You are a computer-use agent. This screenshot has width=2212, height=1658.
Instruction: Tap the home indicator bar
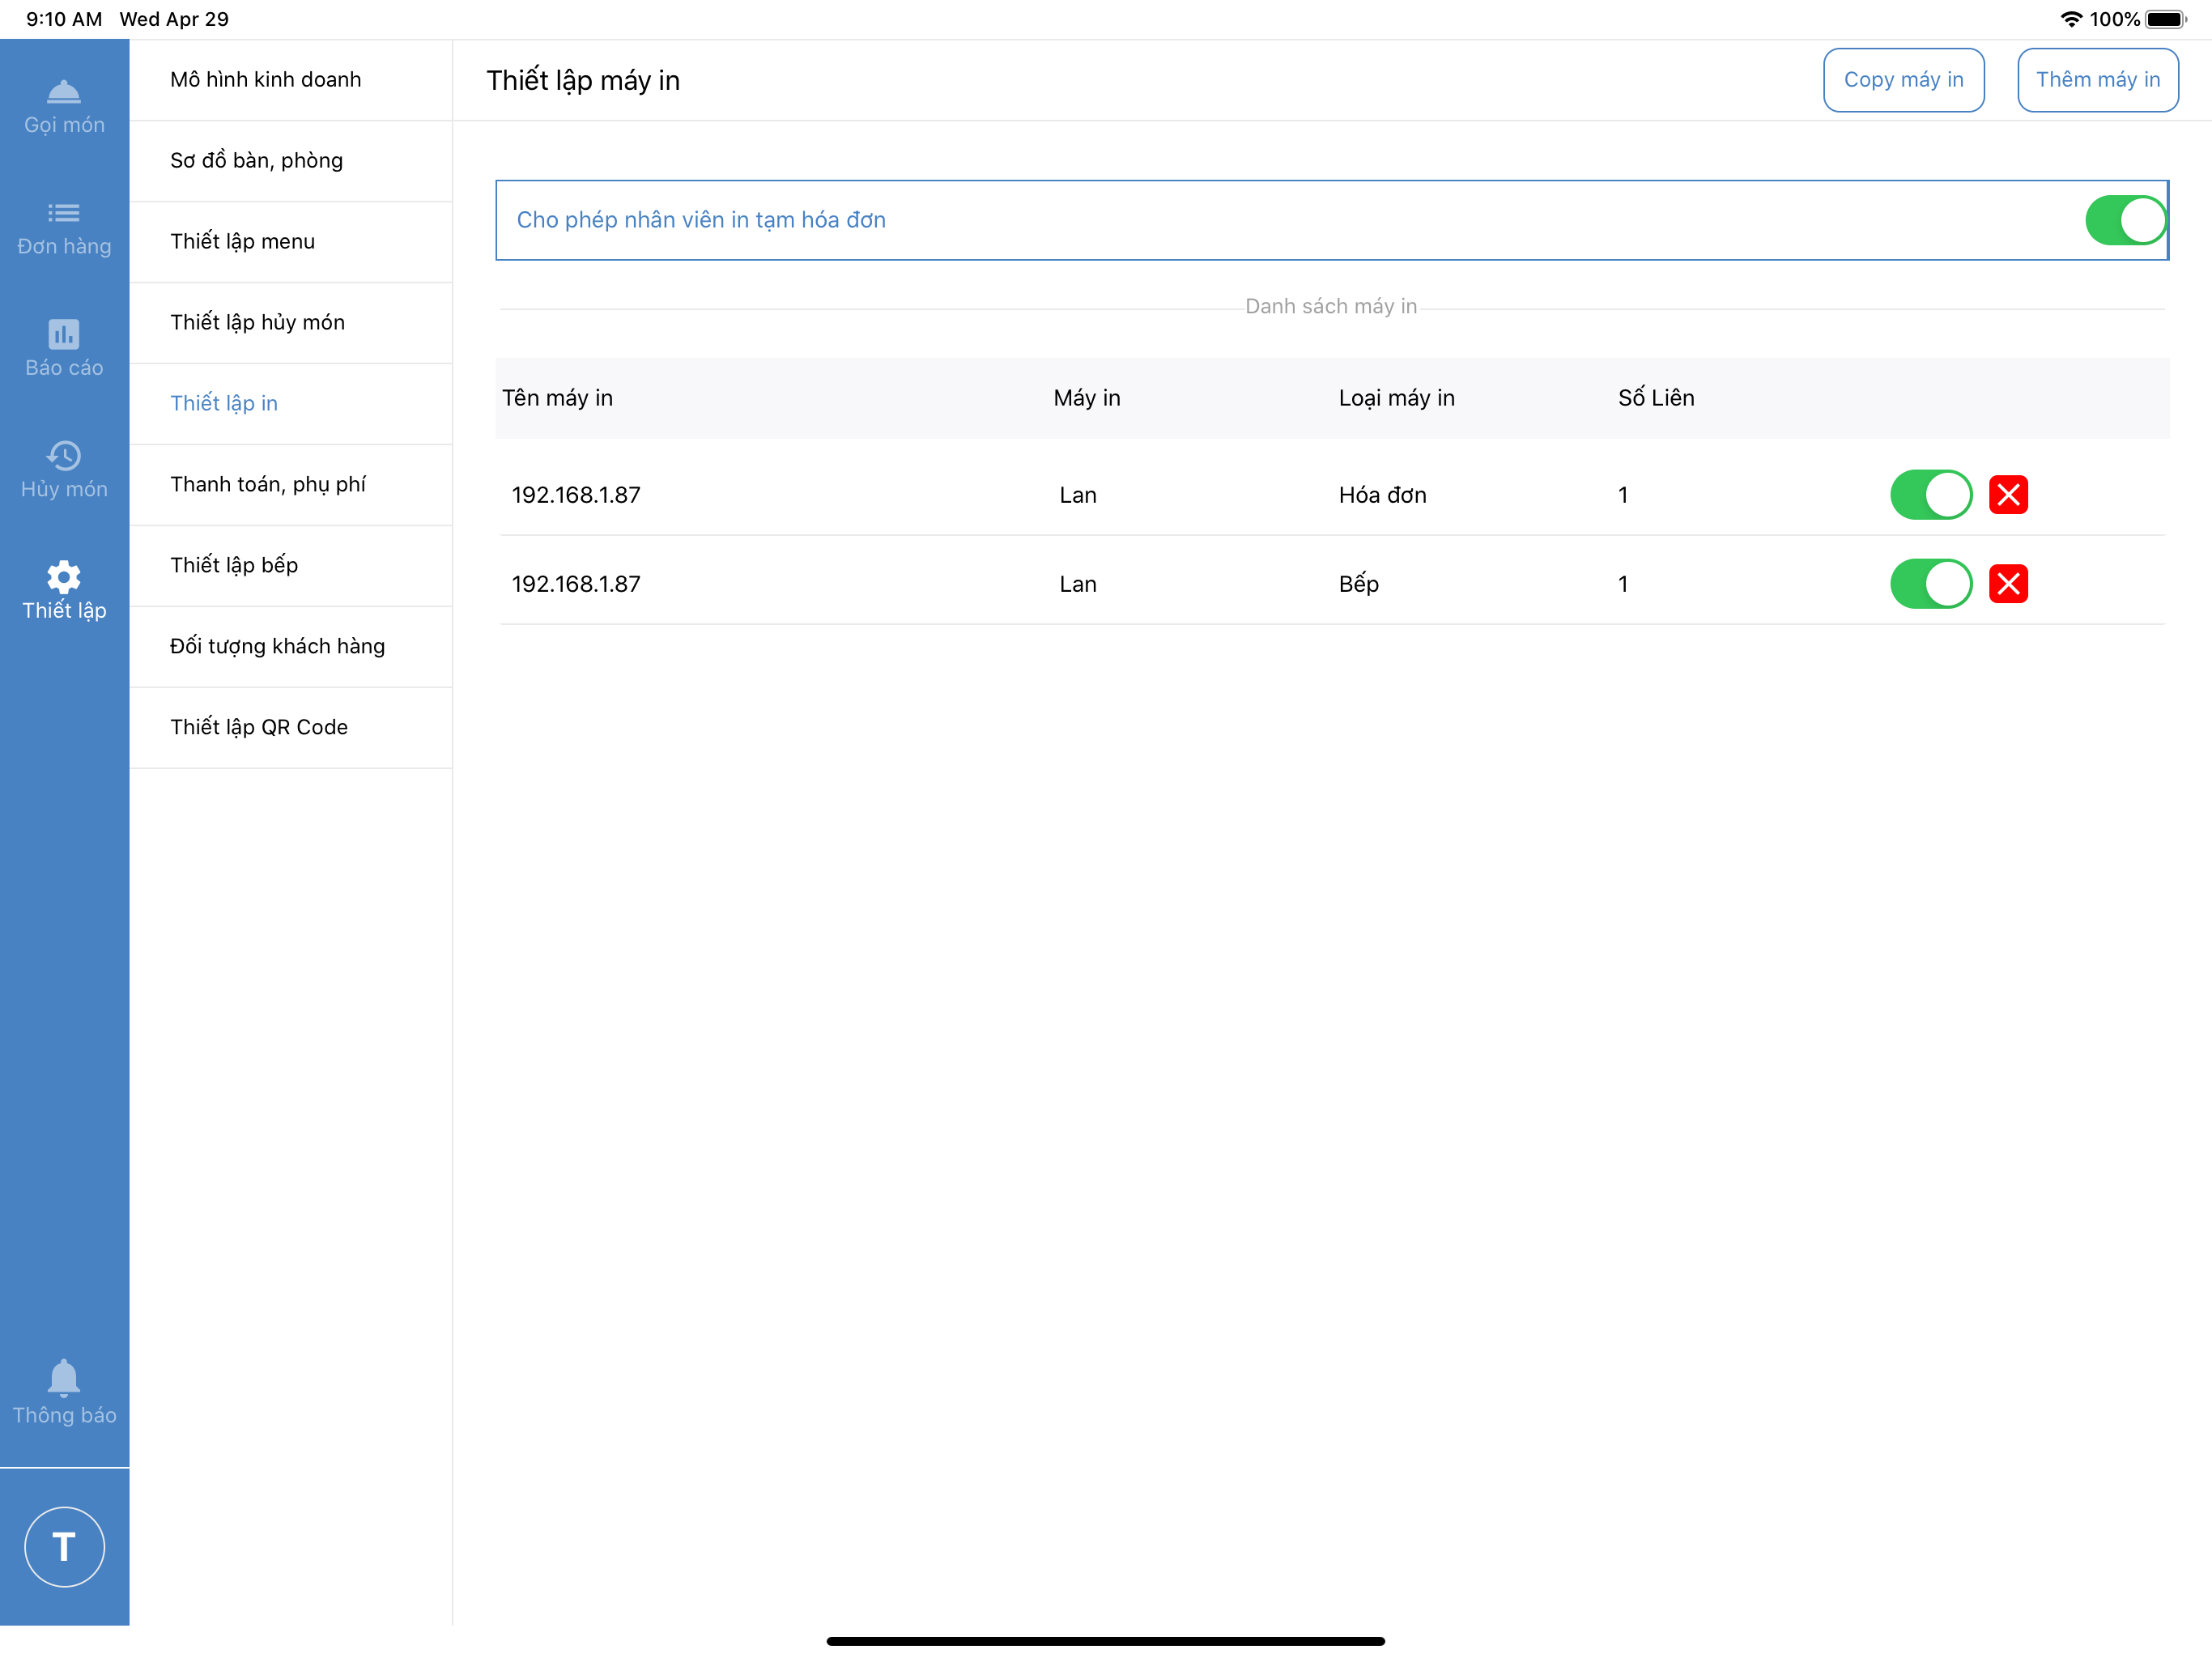tap(1105, 1641)
